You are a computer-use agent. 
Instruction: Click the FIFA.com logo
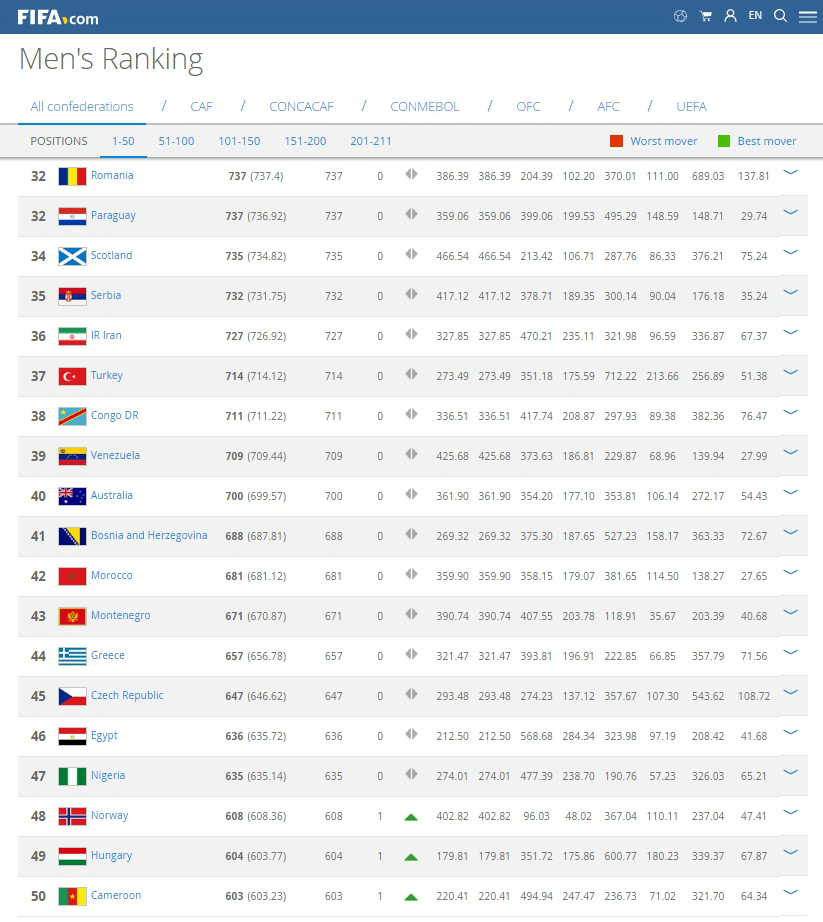coord(57,17)
